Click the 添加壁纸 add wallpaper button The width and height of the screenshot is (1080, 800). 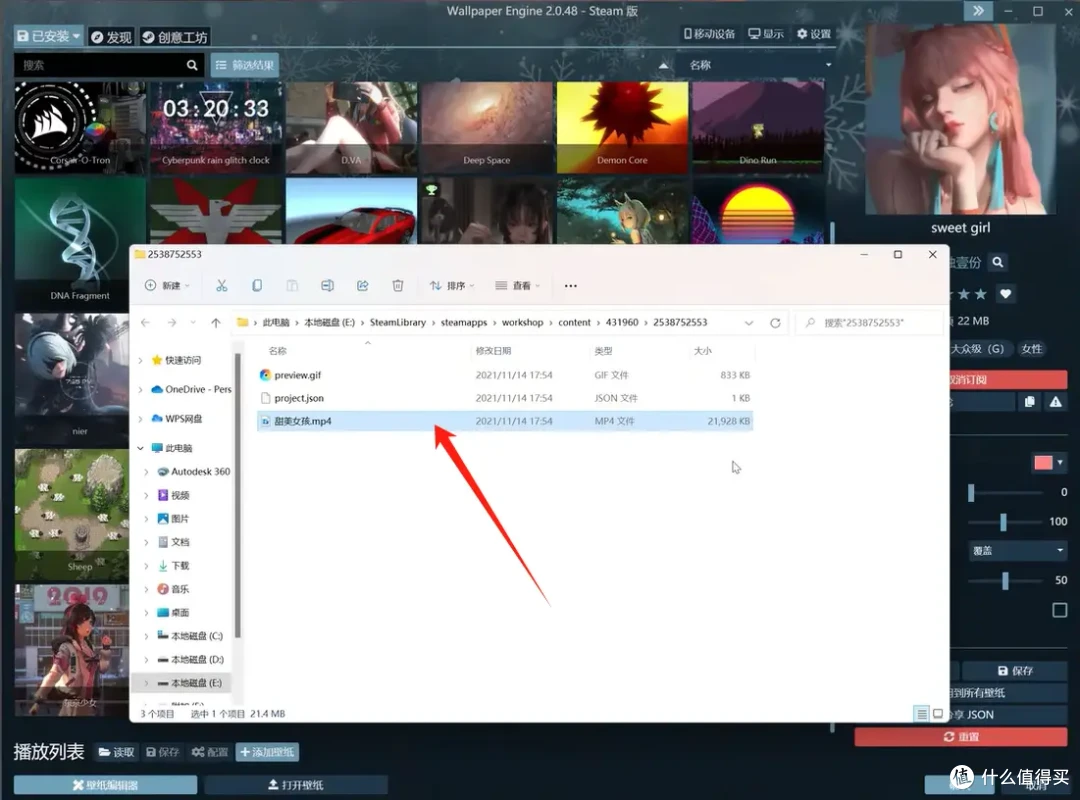(x=267, y=752)
